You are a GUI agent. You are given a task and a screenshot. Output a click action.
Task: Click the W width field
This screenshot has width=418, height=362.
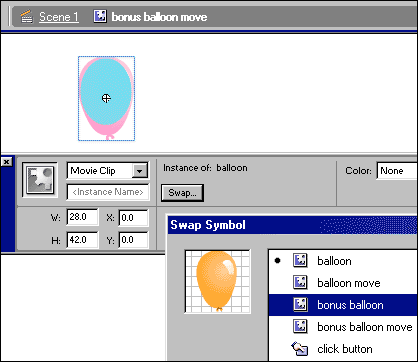click(x=82, y=217)
